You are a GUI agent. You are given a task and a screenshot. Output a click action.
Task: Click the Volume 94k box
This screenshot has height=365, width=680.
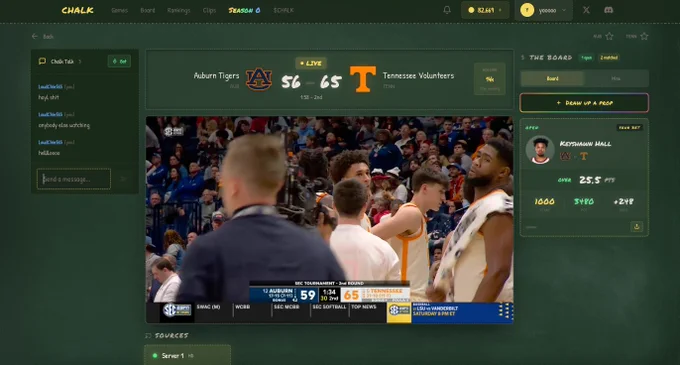pyautogui.click(x=490, y=79)
